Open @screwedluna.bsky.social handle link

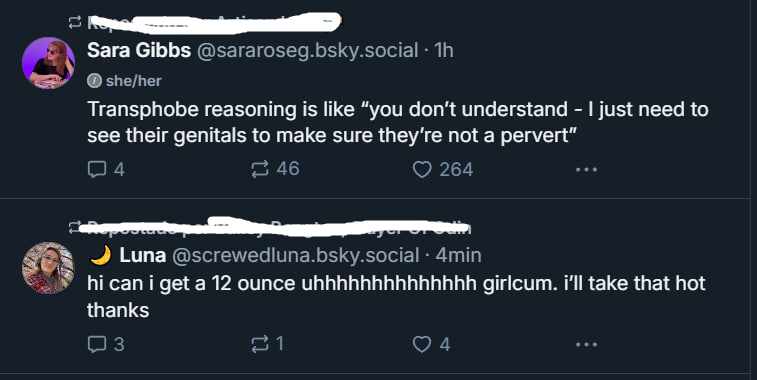(x=295, y=255)
